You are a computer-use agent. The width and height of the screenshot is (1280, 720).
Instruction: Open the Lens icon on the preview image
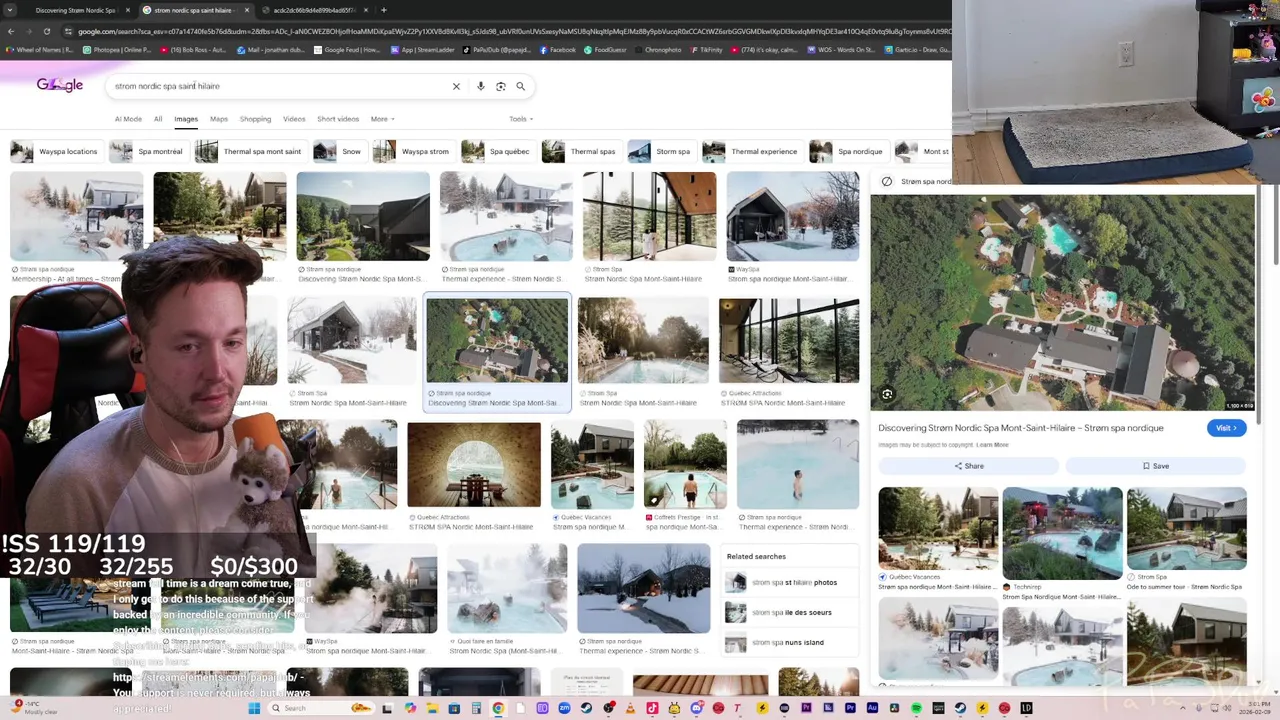coord(887,394)
